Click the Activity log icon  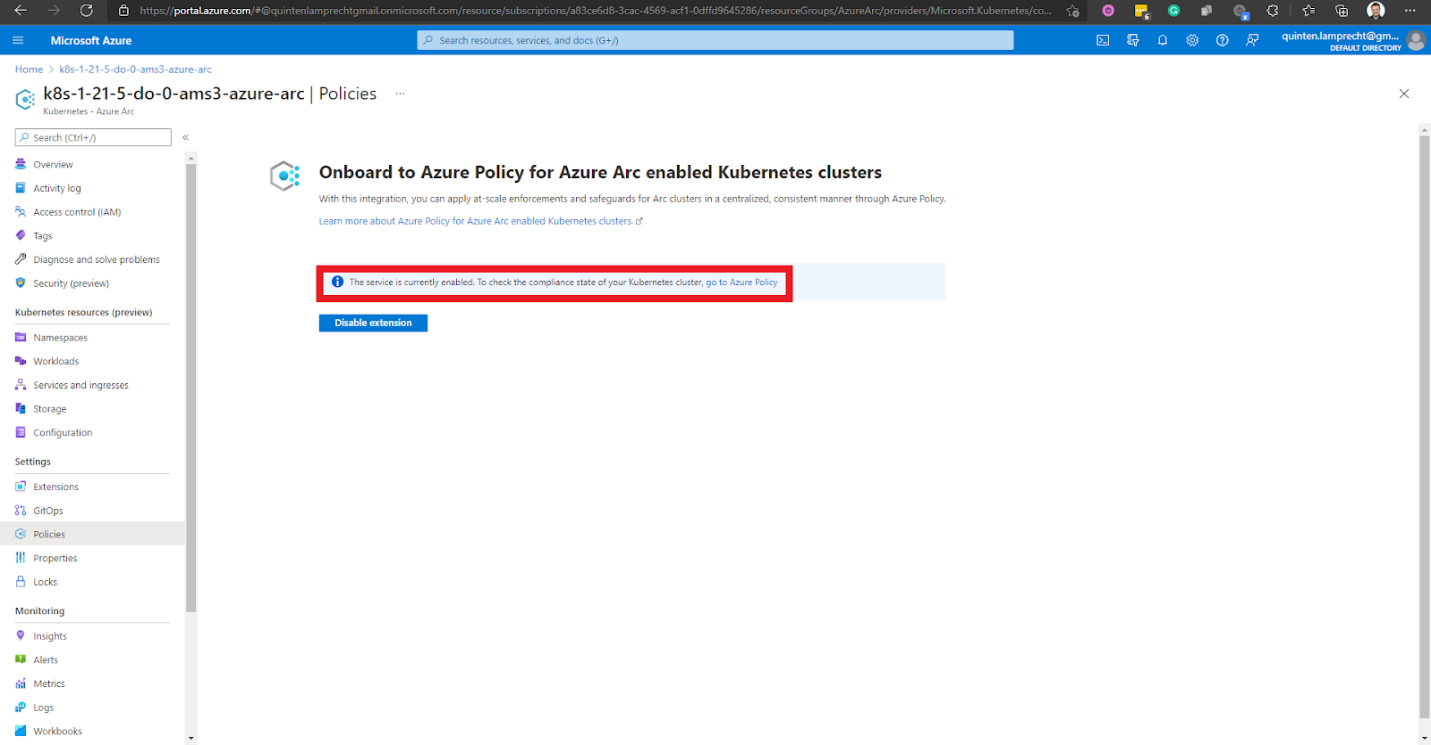[x=21, y=188]
